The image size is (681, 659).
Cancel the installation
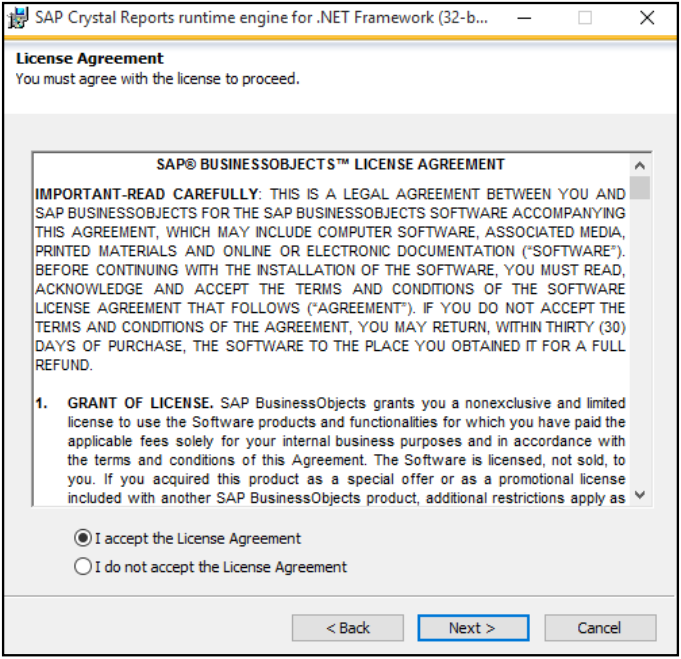pos(599,628)
